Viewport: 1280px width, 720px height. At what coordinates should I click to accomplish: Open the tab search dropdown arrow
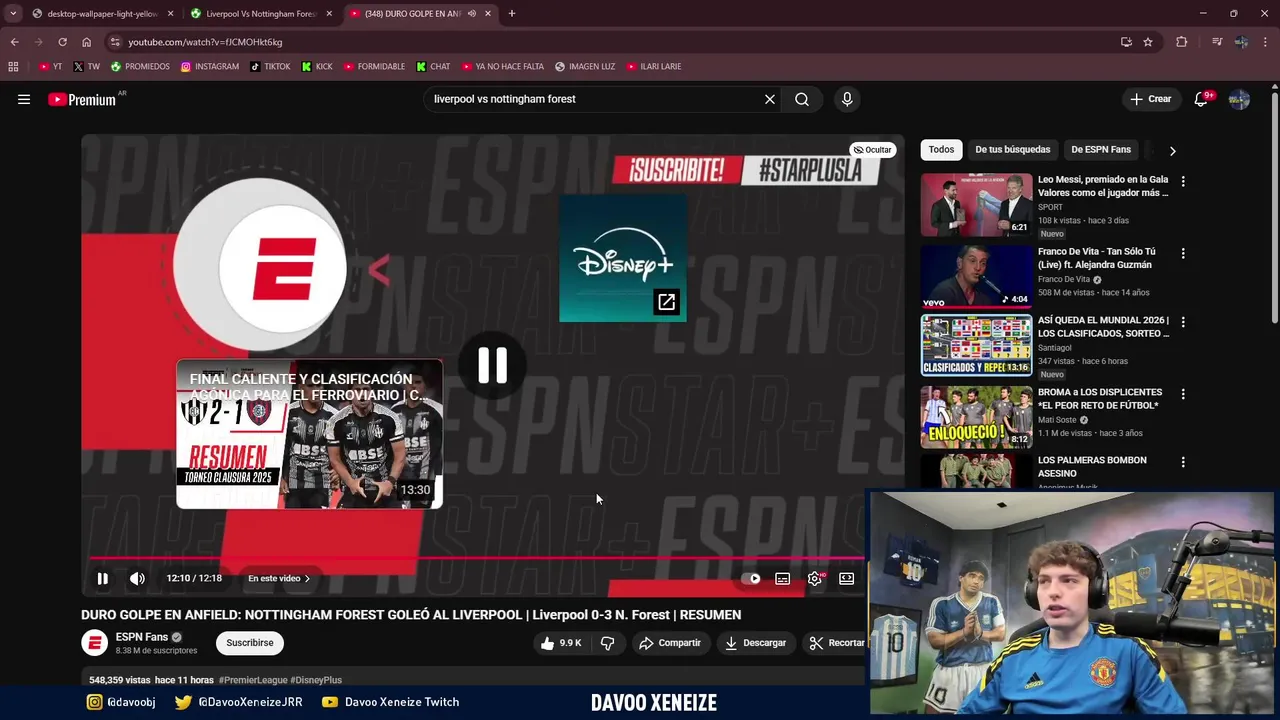[12, 14]
